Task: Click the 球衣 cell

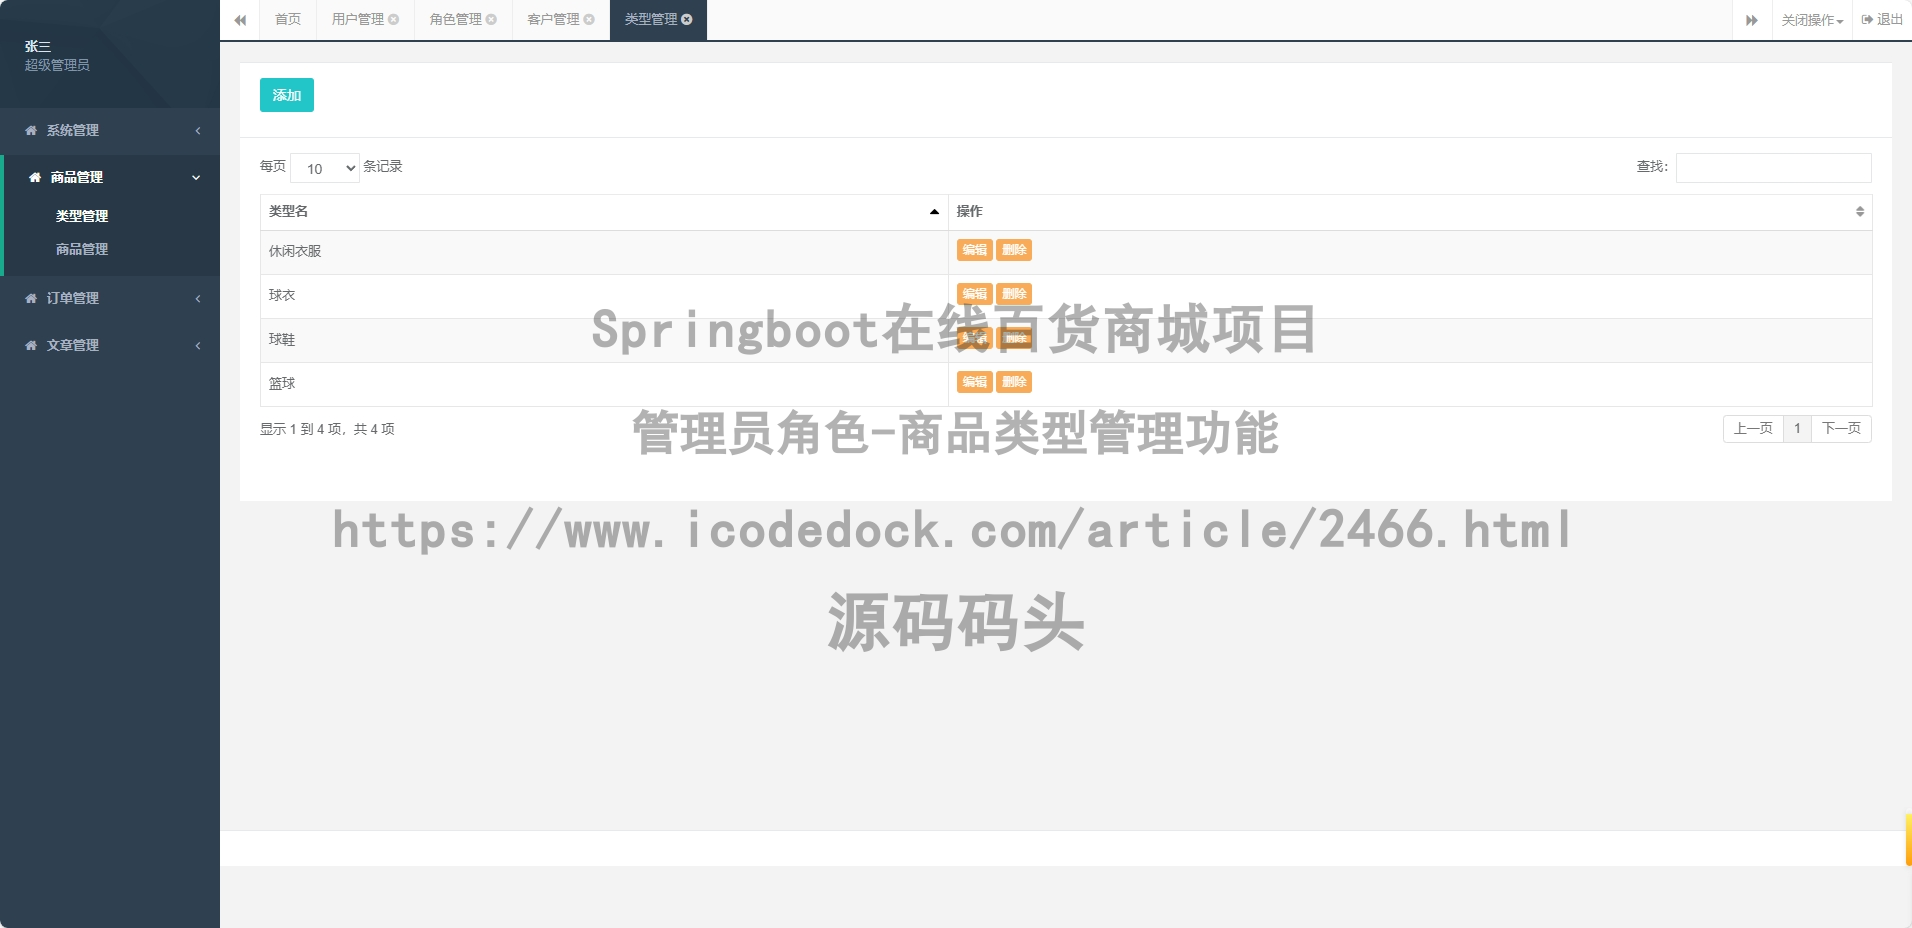Action: [604, 296]
